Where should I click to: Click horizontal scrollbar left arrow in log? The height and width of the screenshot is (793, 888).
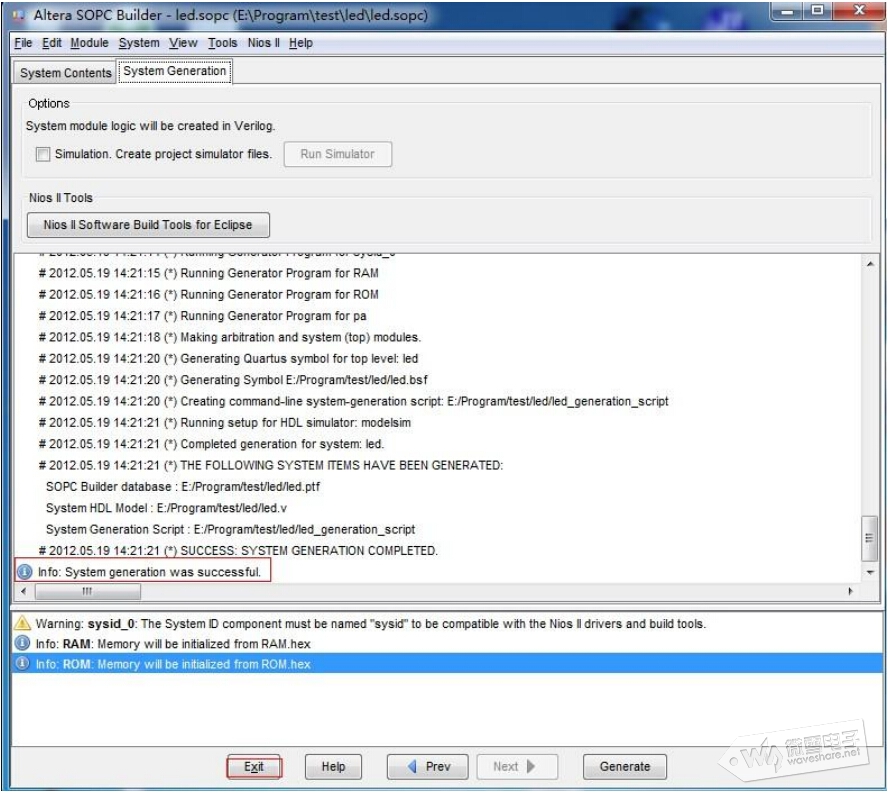23,591
